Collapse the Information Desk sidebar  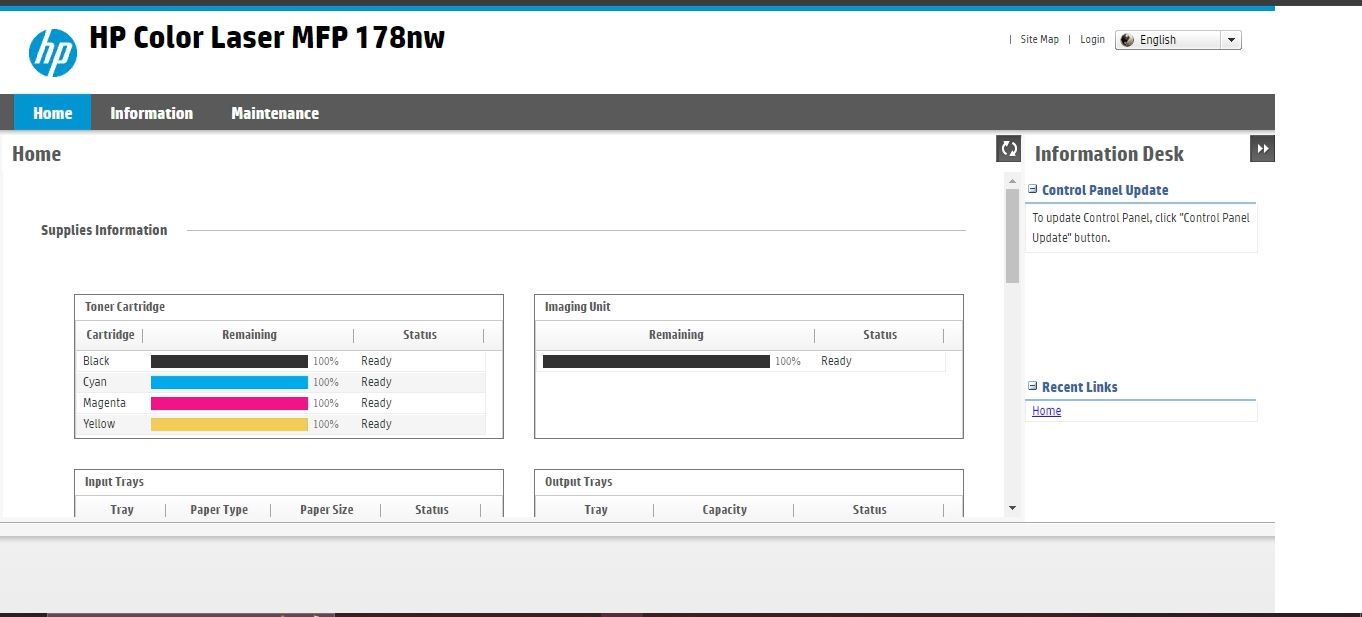(1262, 147)
